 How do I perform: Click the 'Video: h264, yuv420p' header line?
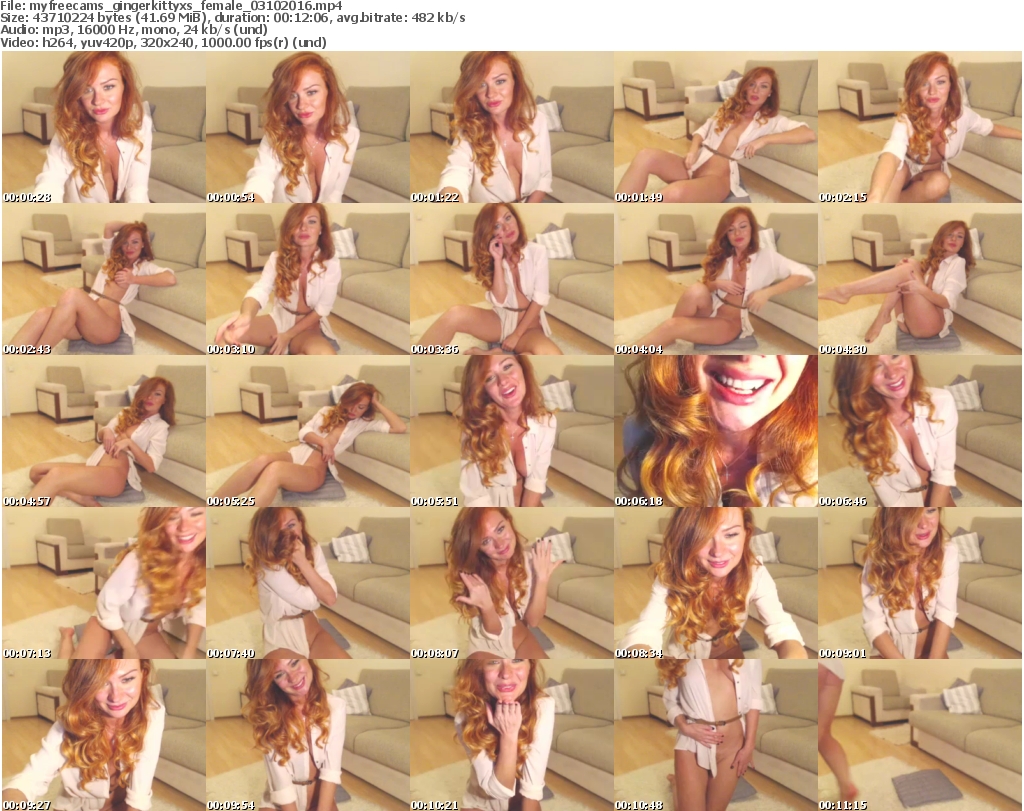pos(163,42)
